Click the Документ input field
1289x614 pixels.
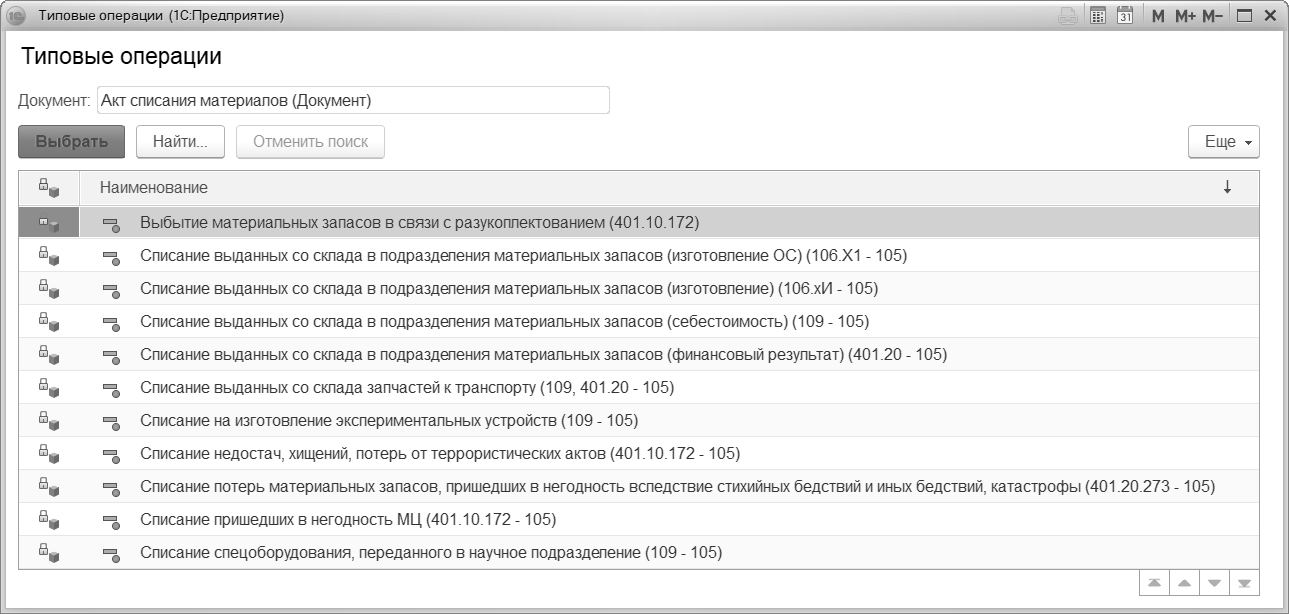[353, 100]
